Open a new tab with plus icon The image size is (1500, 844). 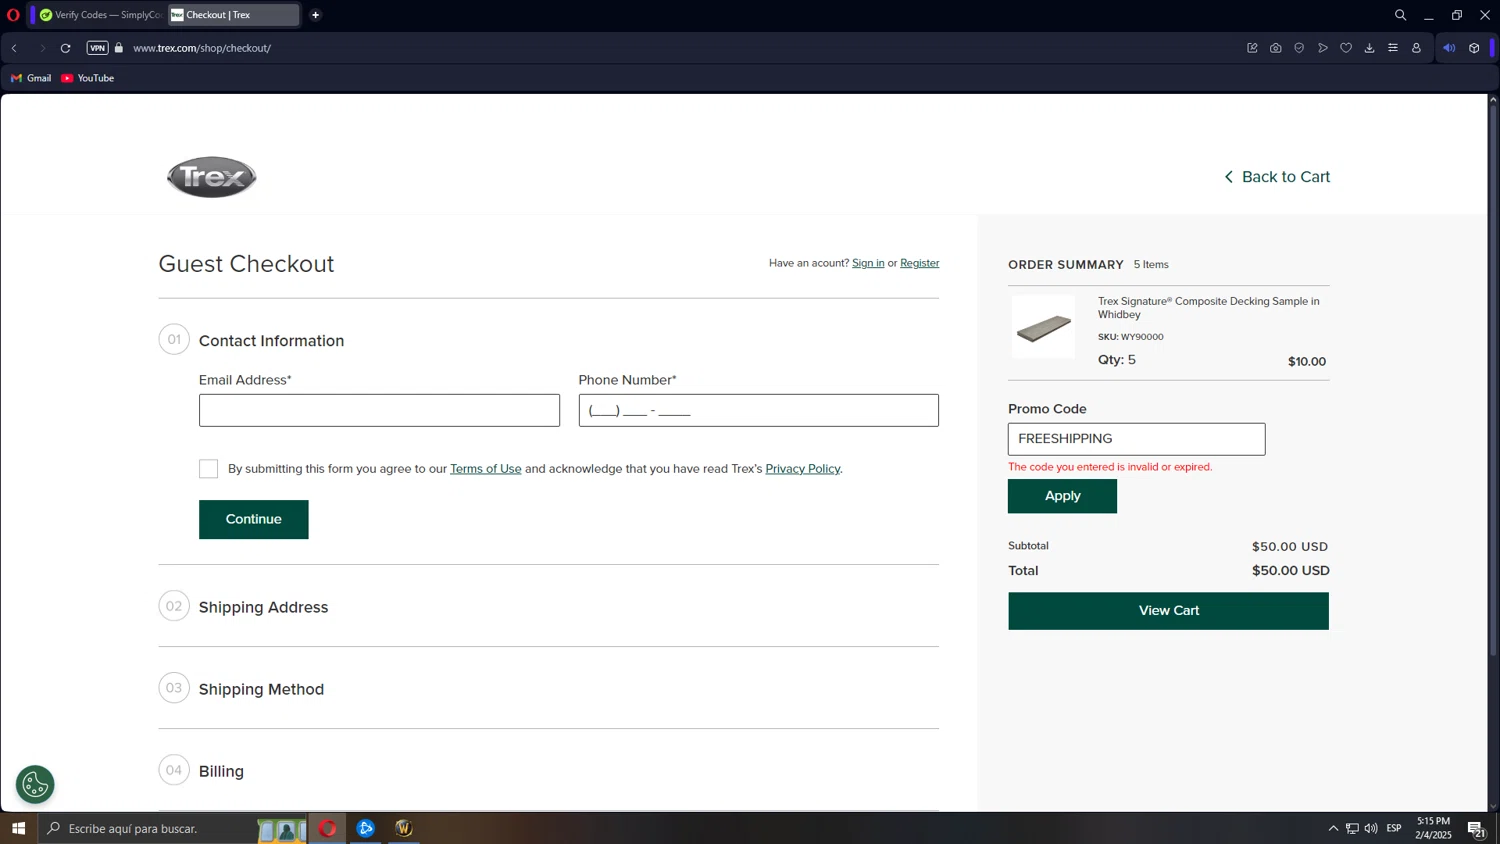tap(316, 15)
